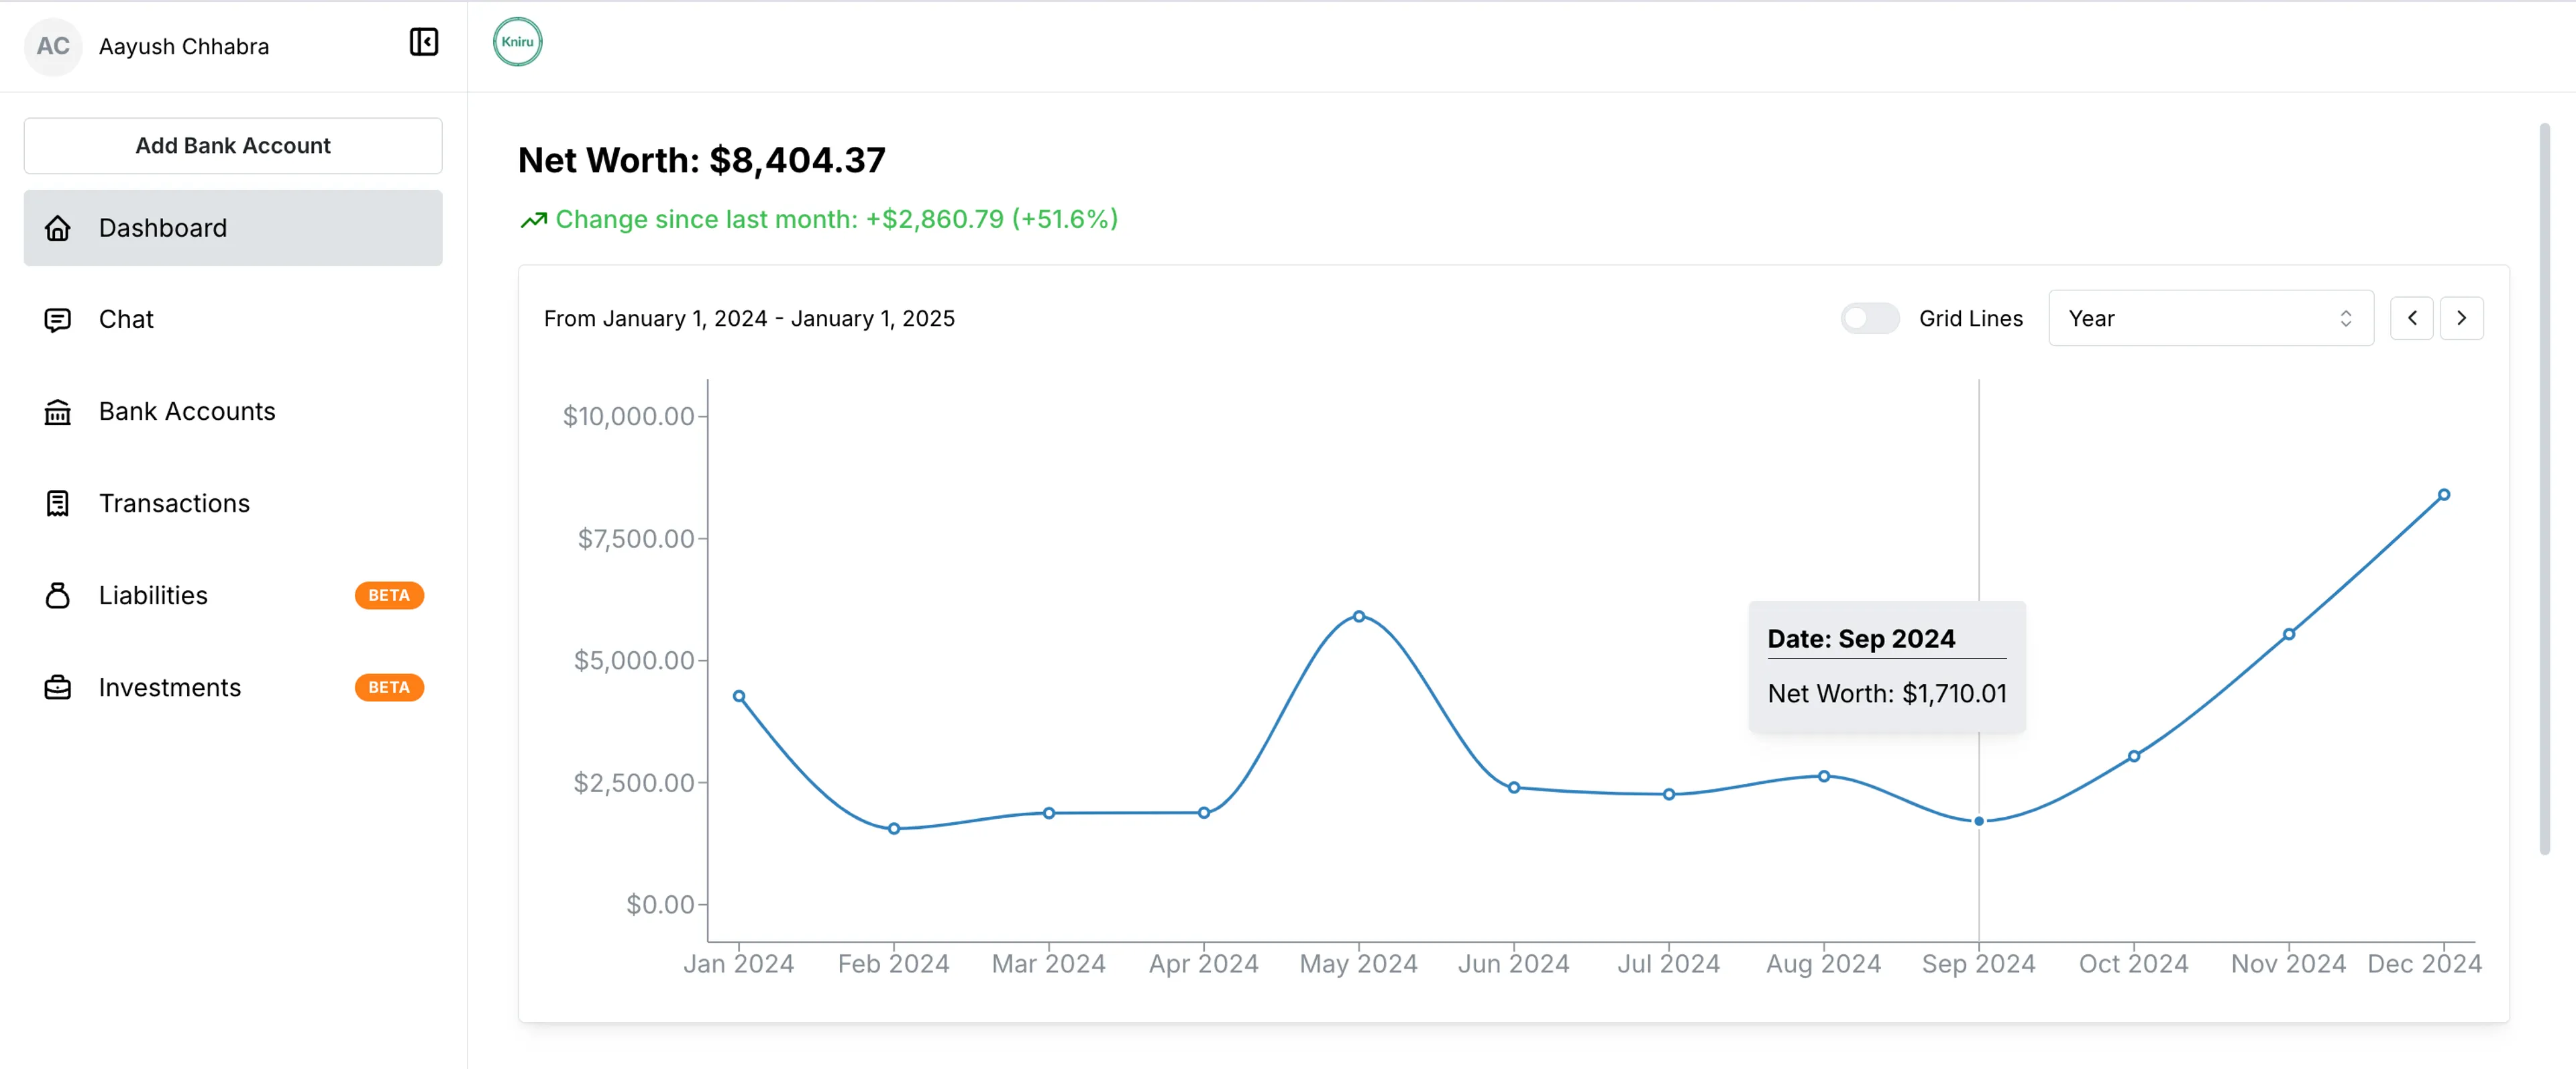Image resolution: width=2576 pixels, height=1069 pixels.
Task: Click the Dec 2024 data point
Action: click(2444, 495)
